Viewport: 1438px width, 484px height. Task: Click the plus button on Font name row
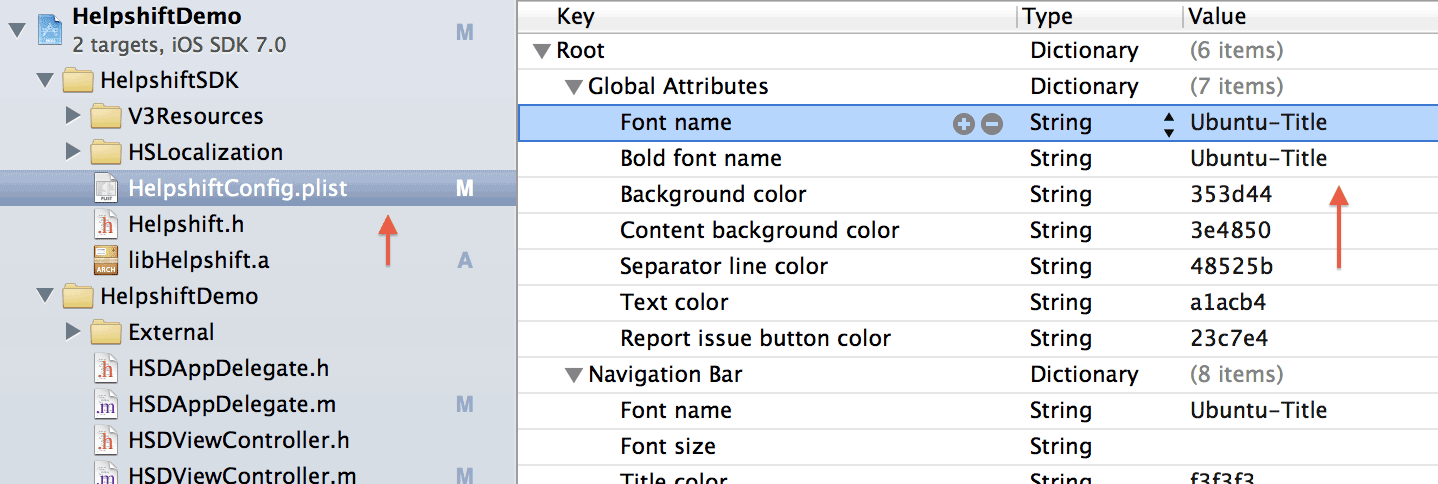tap(964, 123)
